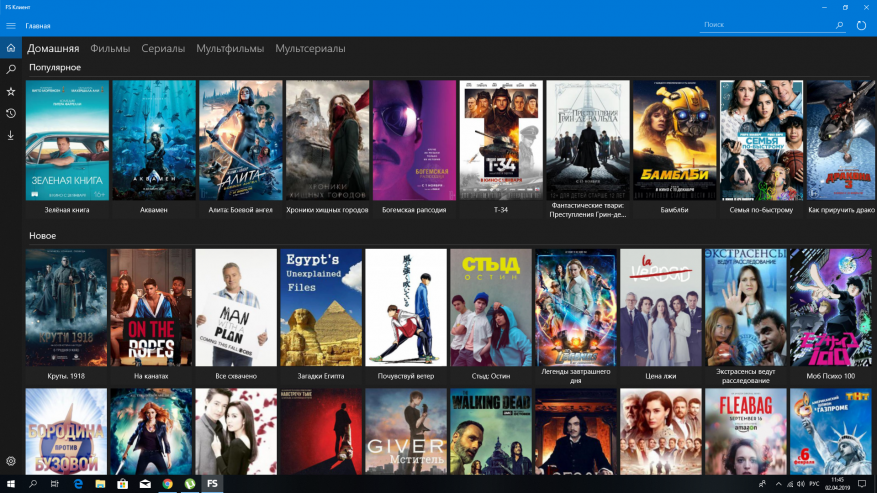
Task: Open system volume icon in tray
Action: (801, 484)
